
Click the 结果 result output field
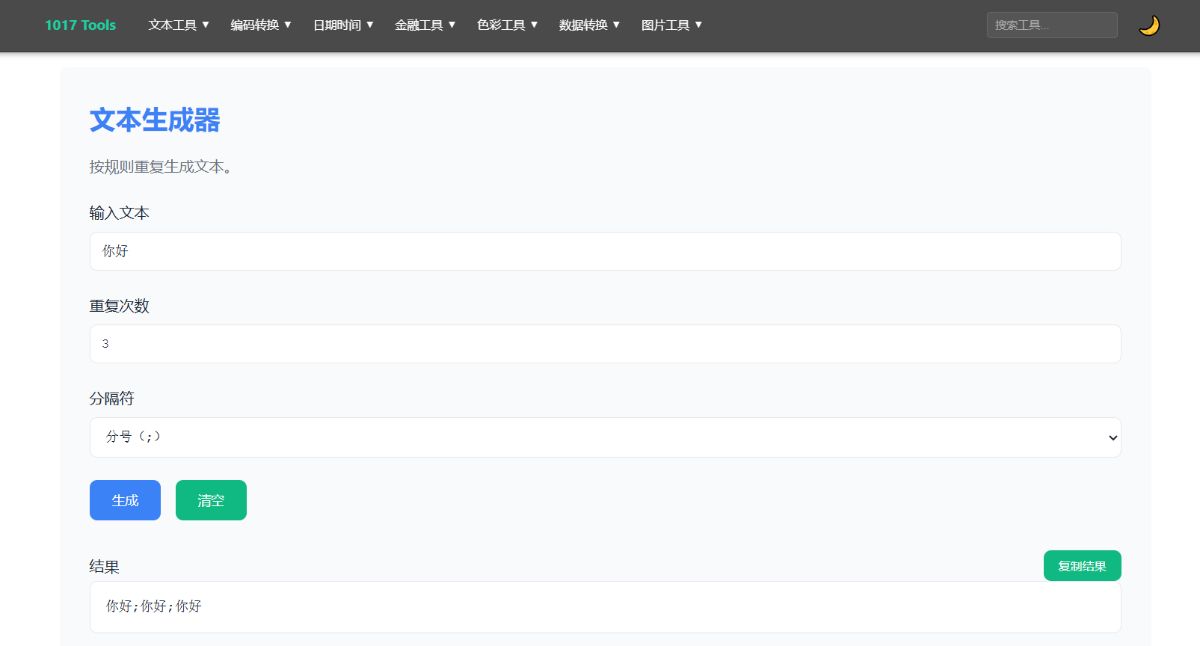coord(604,606)
